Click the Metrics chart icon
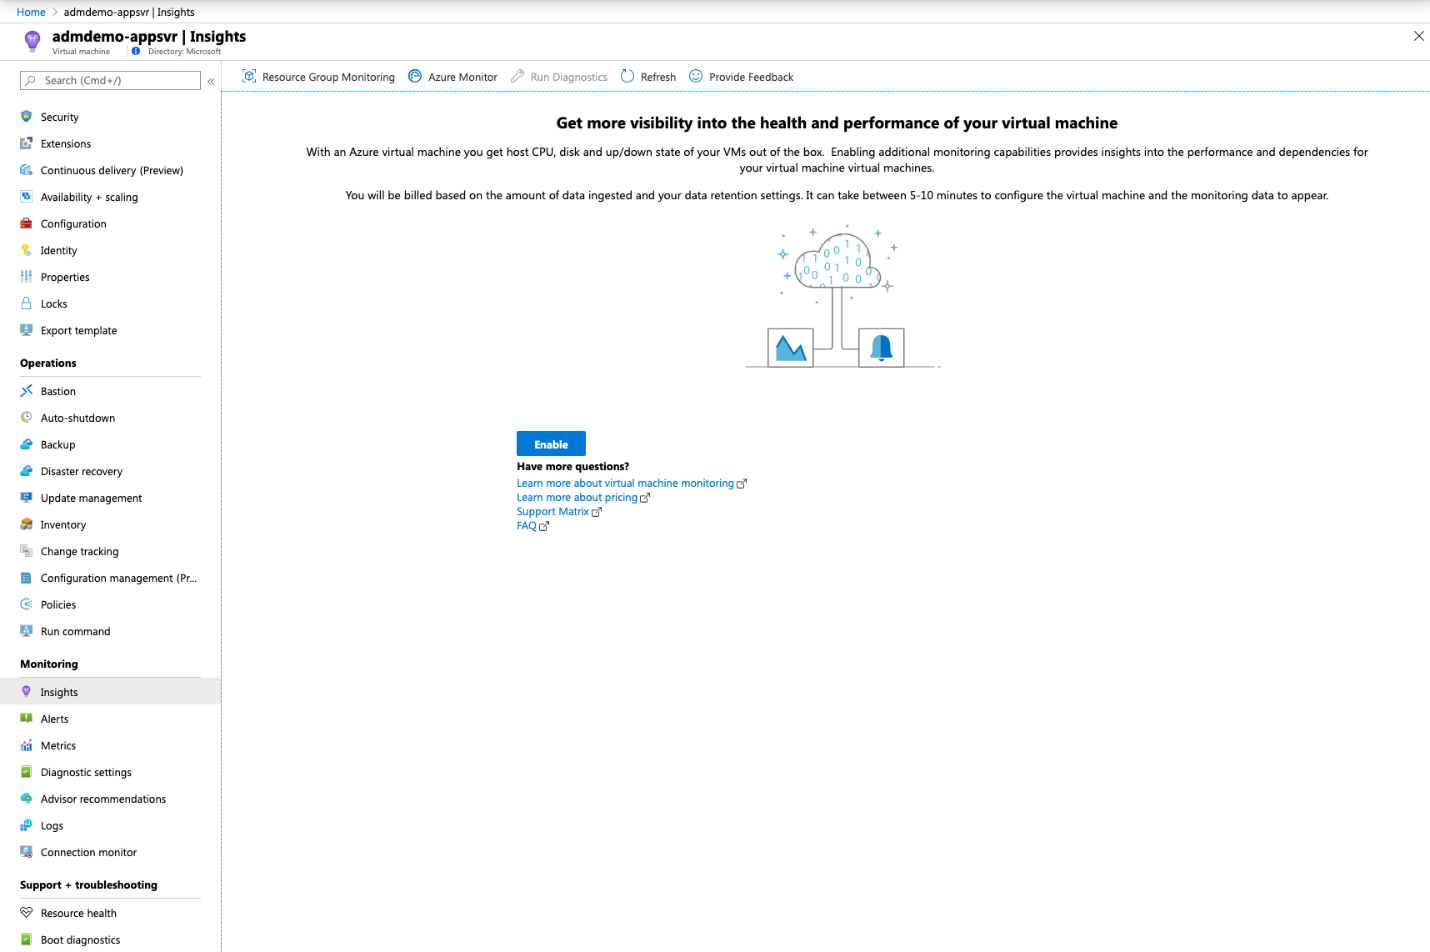1430x952 pixels. 26,745
